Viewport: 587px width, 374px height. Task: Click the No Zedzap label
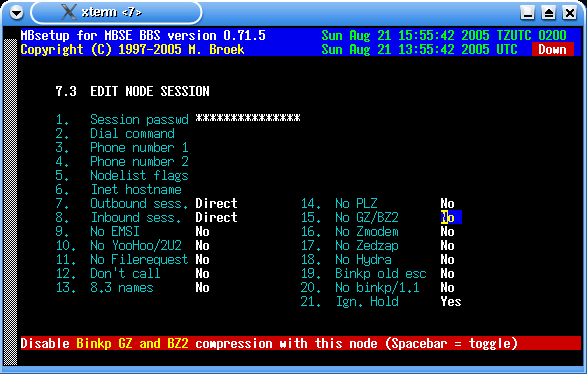[367, 246]
